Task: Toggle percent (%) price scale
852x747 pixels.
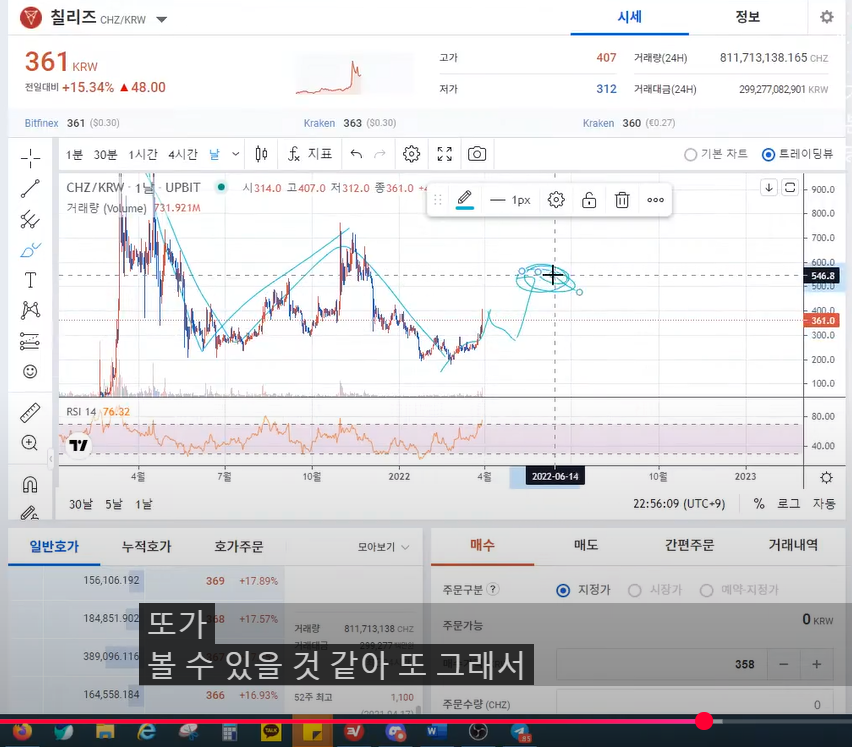Action: point(759,504)
